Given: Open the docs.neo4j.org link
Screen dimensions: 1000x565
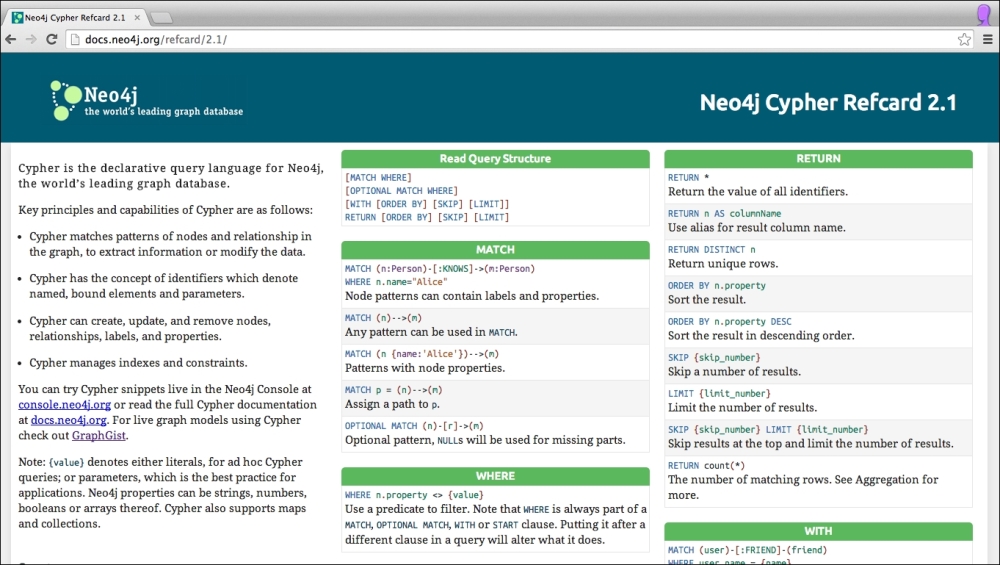Looking at the screenshot, I should (x=68, y=420).
